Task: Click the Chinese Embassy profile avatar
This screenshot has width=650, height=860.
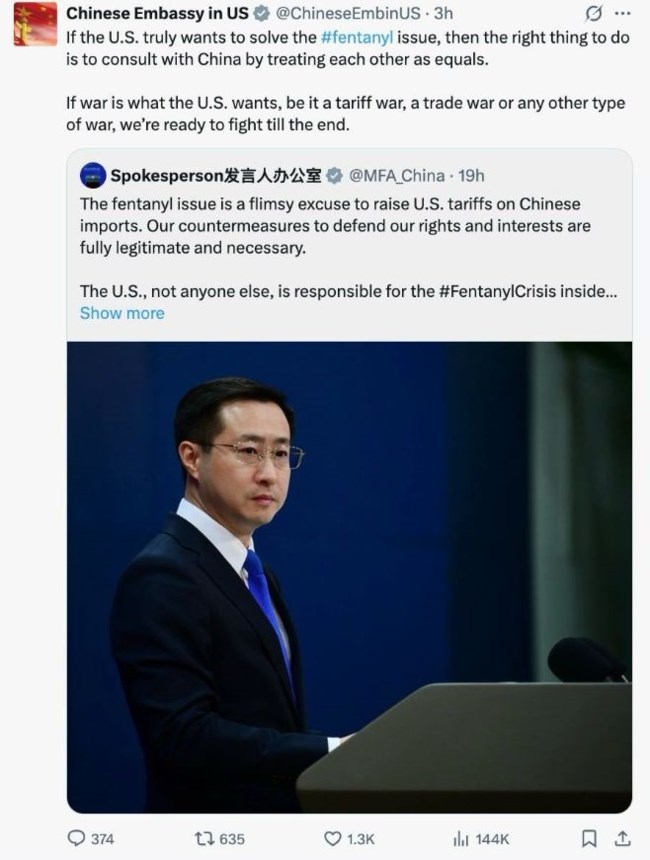Action: [35, 24]
